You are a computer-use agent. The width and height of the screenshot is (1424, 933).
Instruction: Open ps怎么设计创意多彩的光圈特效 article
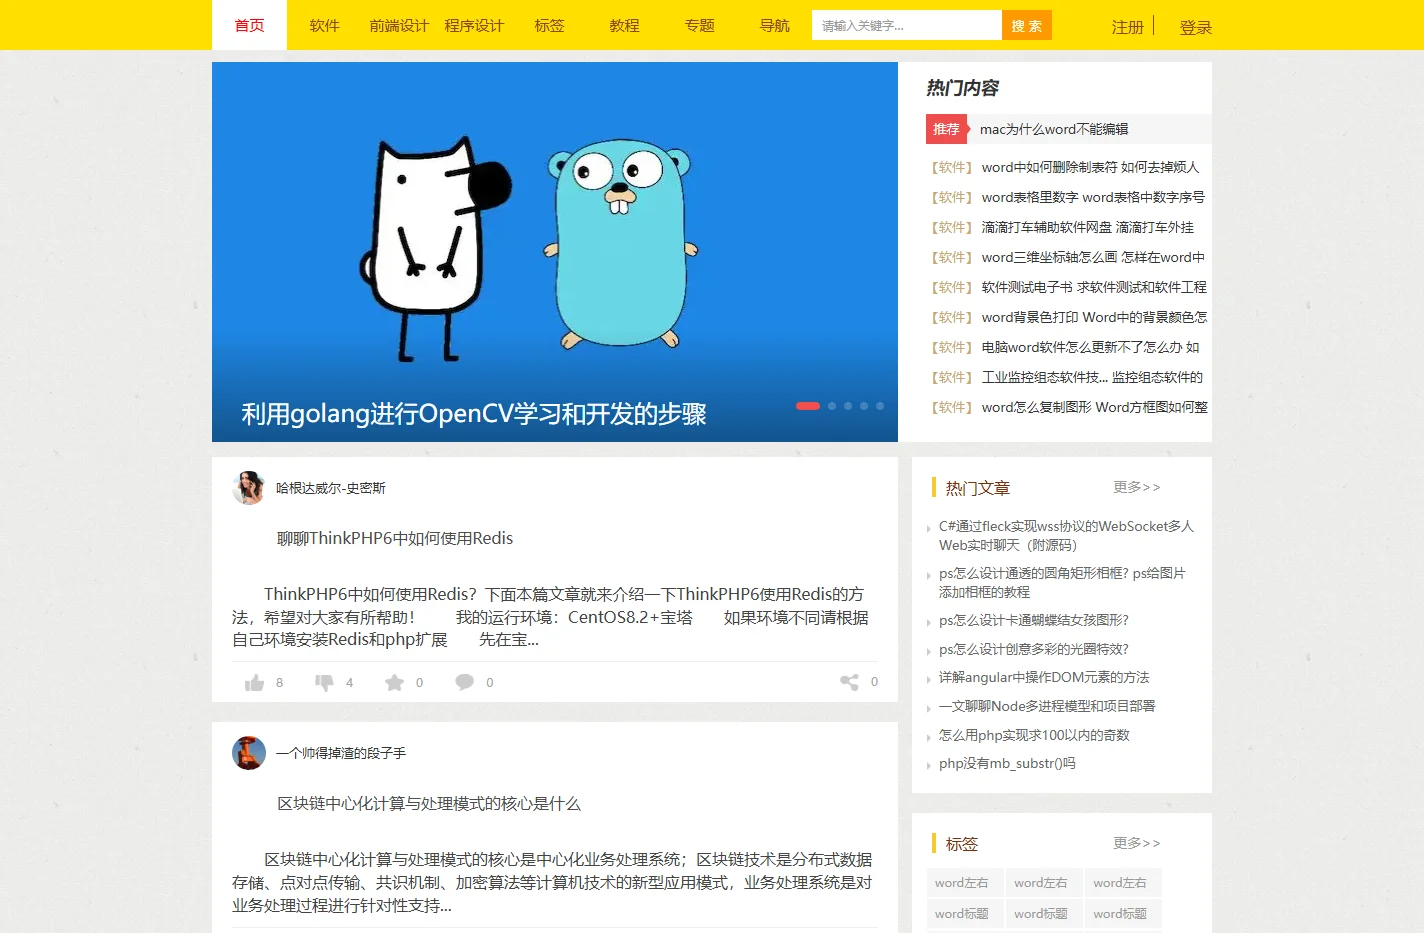click(1034, 649)
